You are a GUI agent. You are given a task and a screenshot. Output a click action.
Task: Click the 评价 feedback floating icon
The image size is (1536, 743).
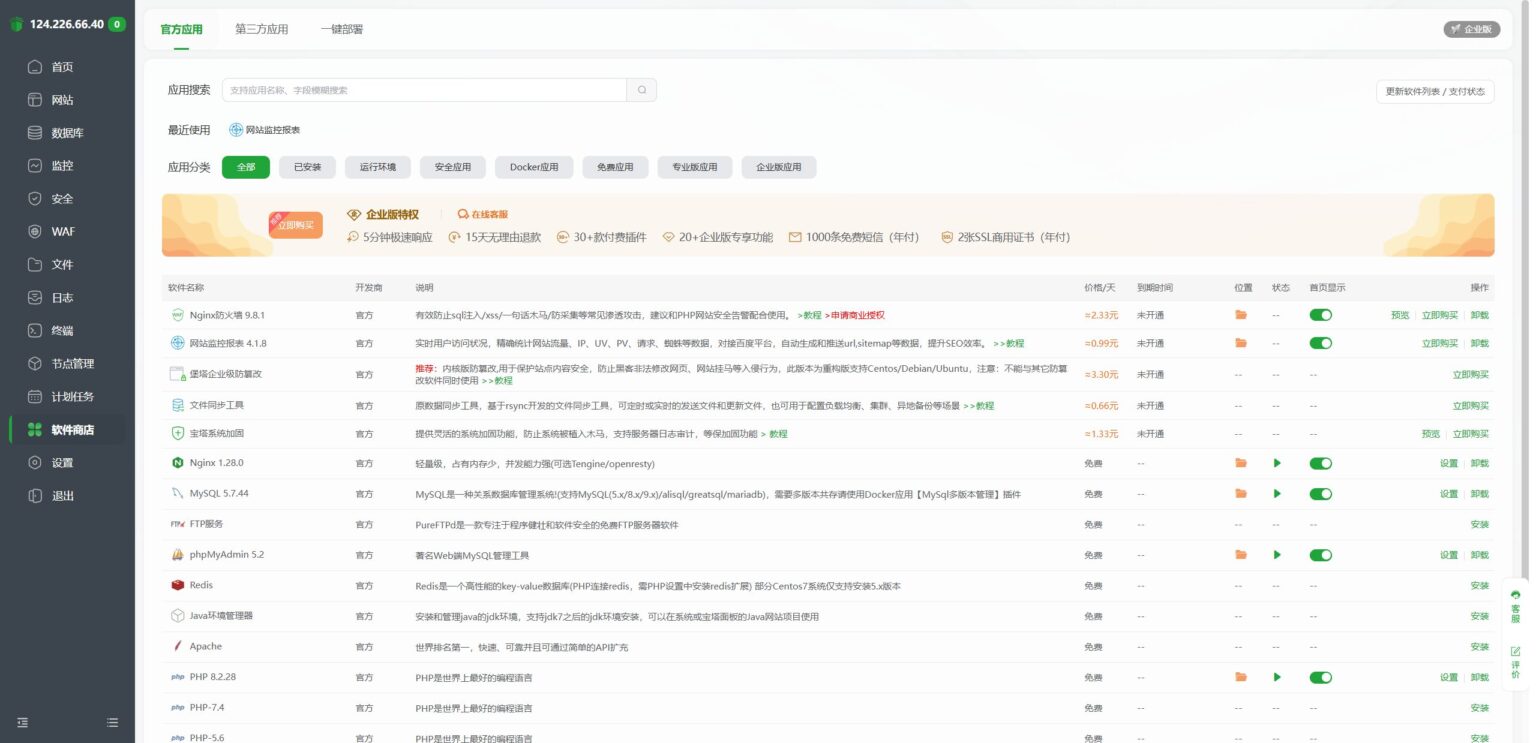pos(1515,662)
